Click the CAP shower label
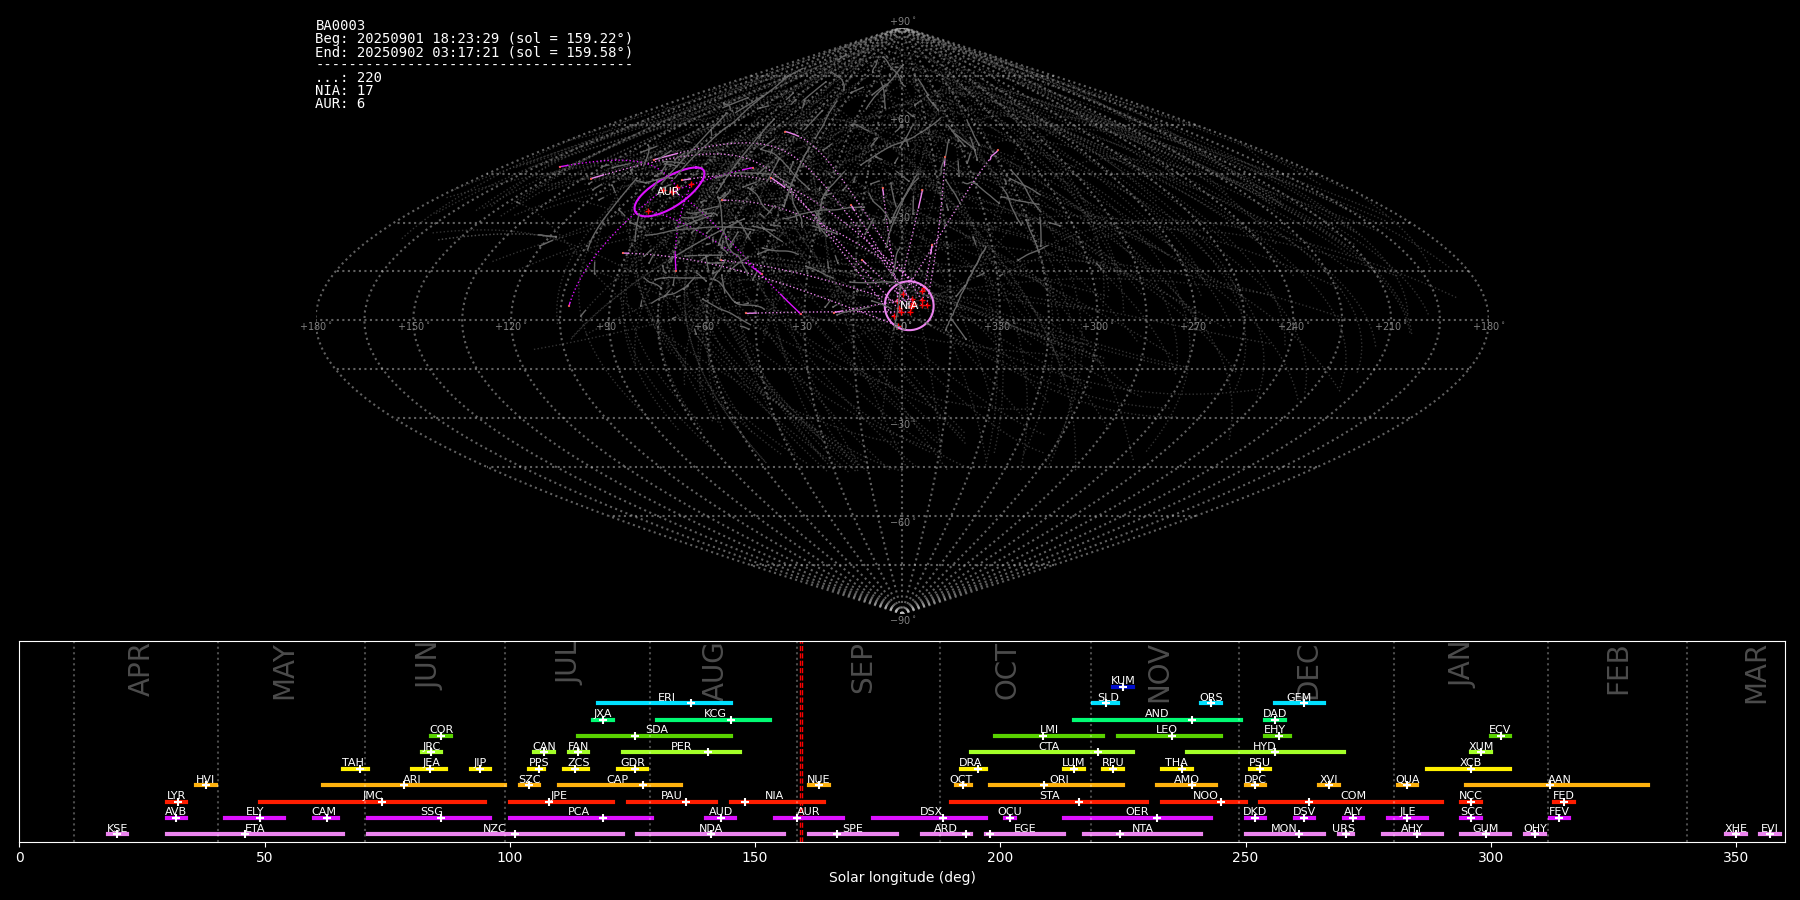The image size is (1800, 900). tap(618, 780)
